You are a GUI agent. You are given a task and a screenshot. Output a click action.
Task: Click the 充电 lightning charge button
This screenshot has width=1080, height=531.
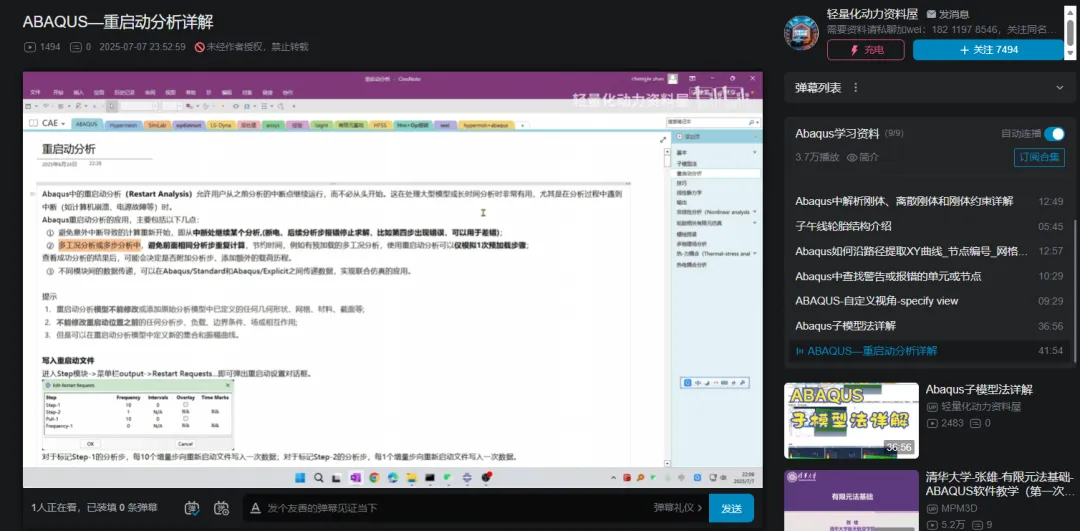[x=865, y=50]
